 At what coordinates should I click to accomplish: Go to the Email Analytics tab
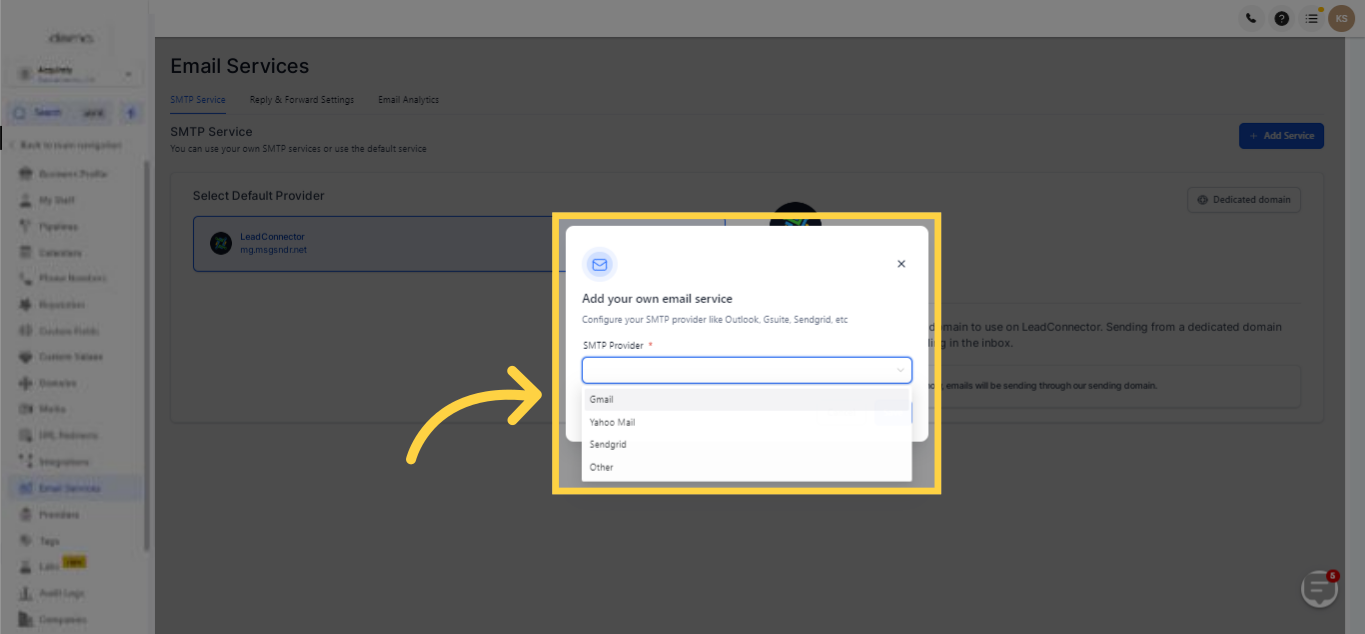click(x=408, y=100)
